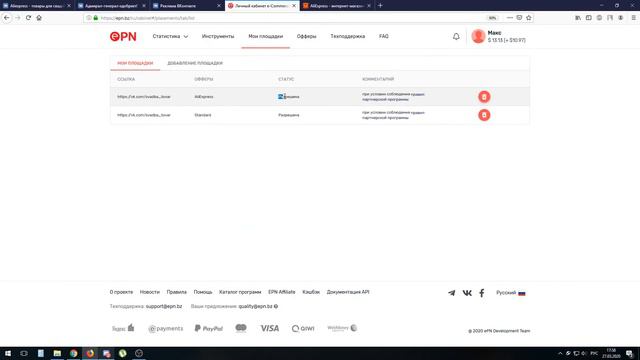Open a new browser tab
The width and height of the screenshot is (640, 360).
click(x=380, y=6)
